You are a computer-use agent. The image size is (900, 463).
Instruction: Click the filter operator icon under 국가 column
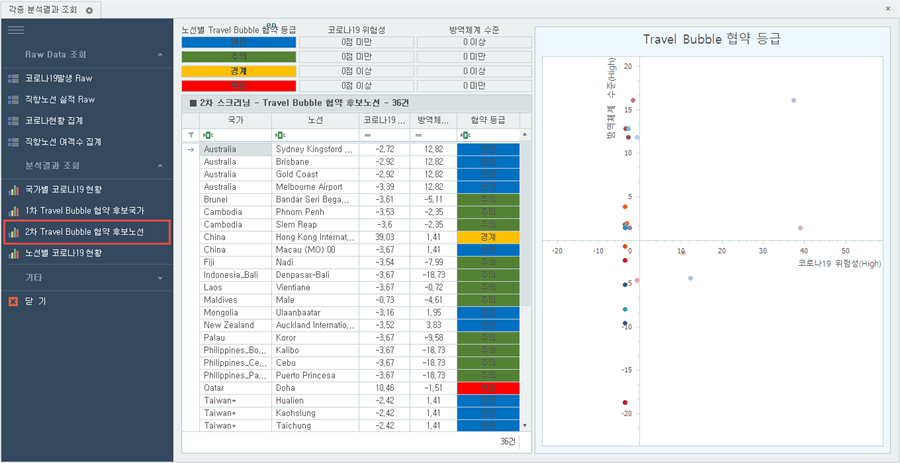point(207,134)
